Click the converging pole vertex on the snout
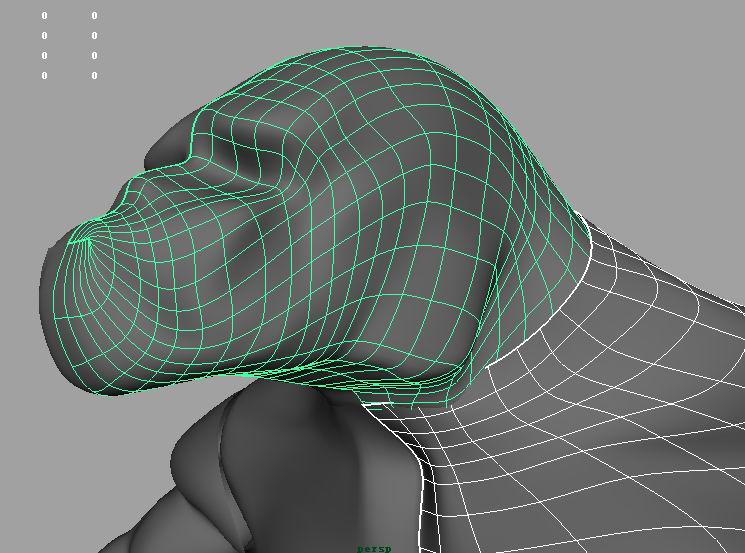The image size is (745, 553). pos(88,239)
